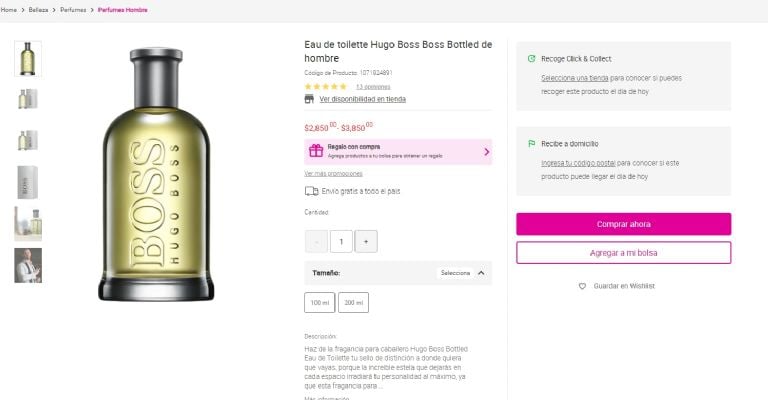
Task: Collapse the Tamaño size section
Action: point(480,273)
